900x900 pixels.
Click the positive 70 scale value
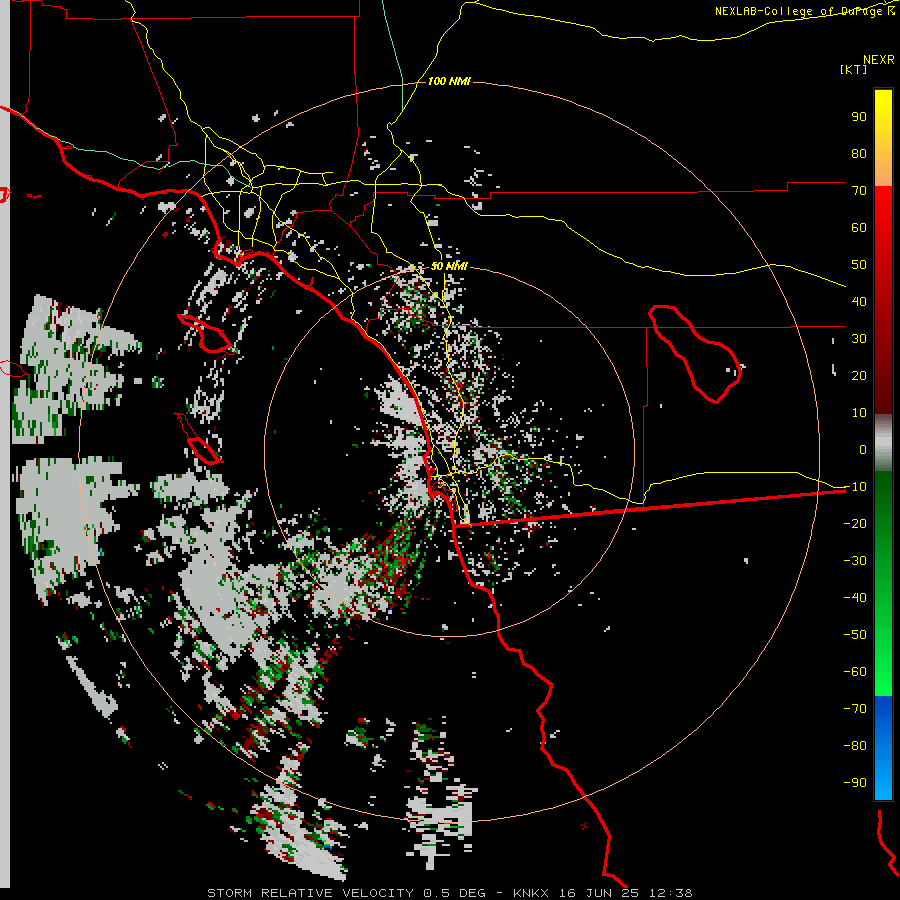(x=859, y=191)
